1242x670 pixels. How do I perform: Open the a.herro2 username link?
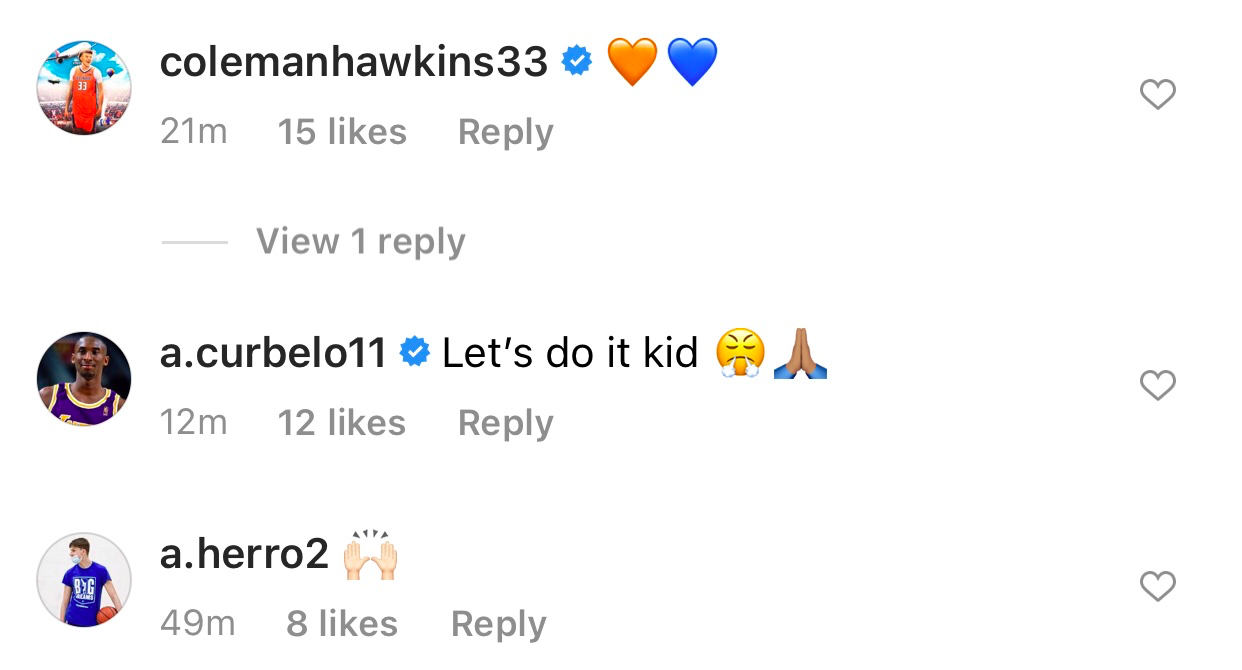pyautogui.click(x=244, y=553)
